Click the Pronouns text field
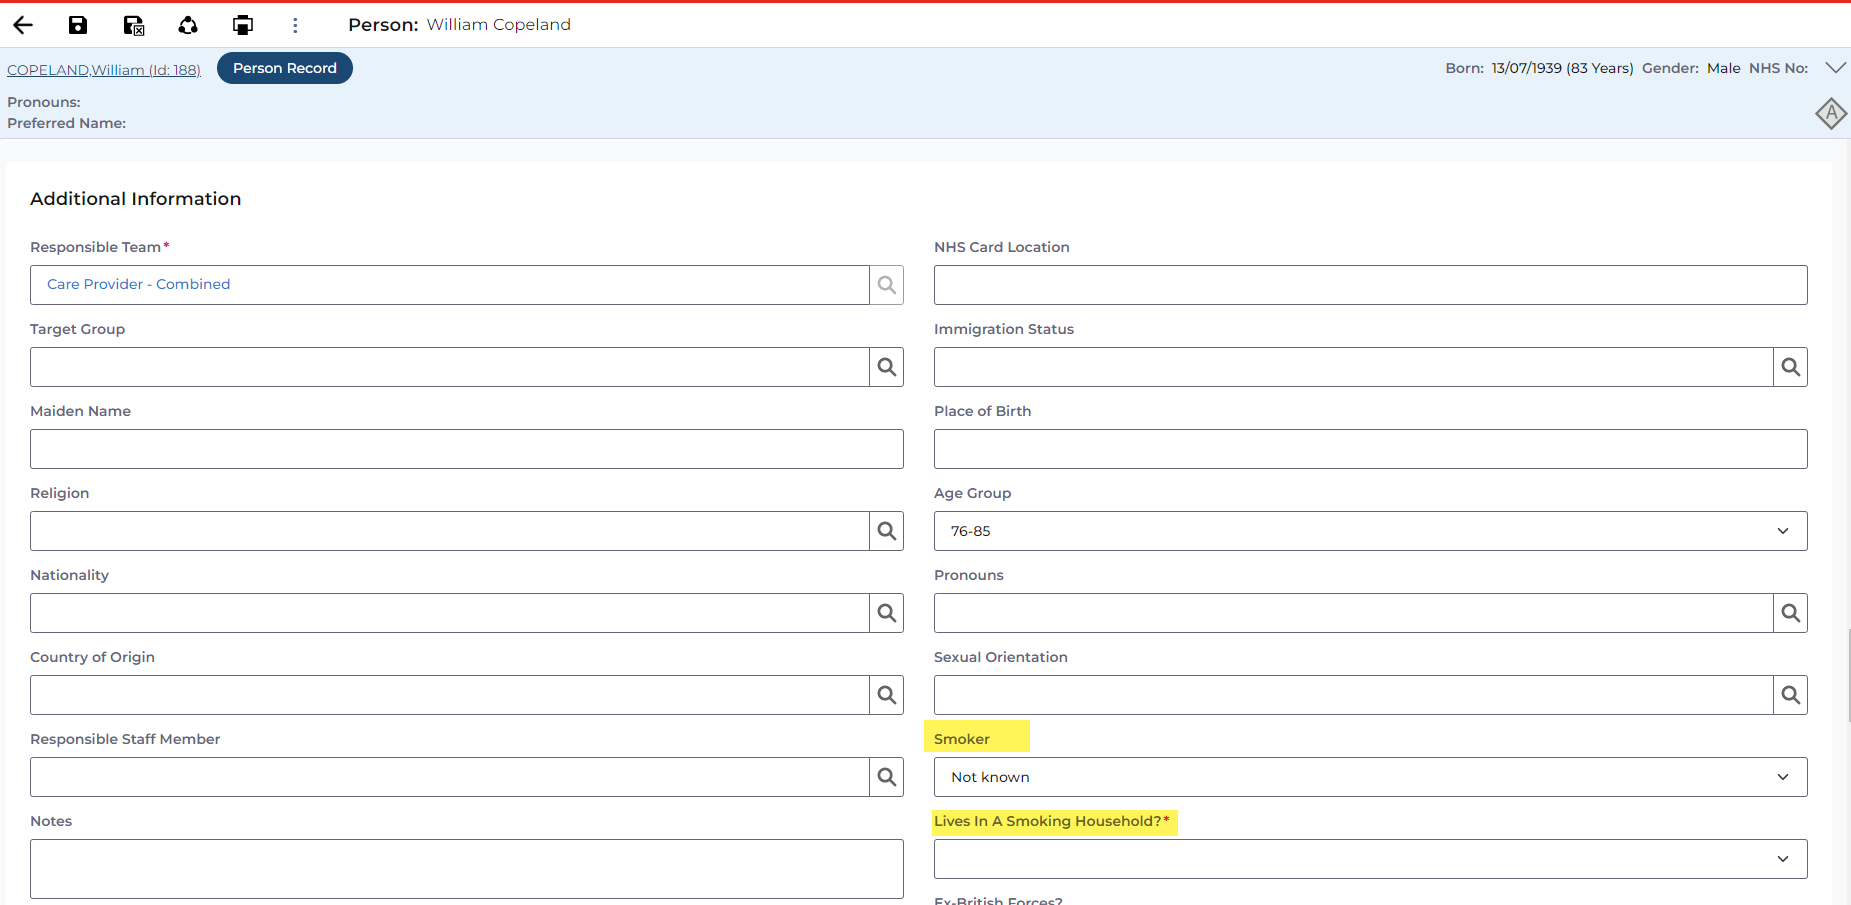Screen dimensions: 1851x905 1354,613
